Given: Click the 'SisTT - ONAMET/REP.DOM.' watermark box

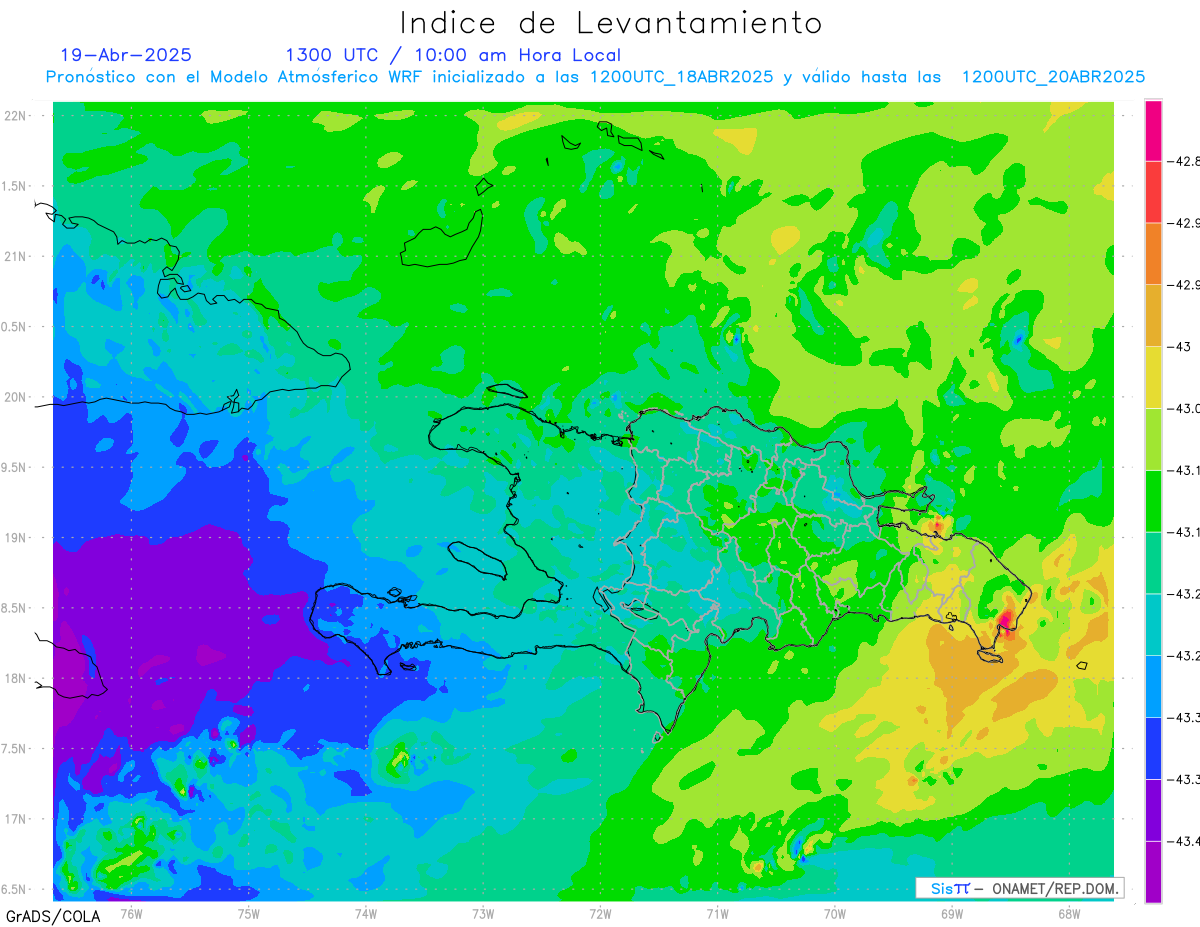Looking at the screenshot, I should [x=1019, y=888].
